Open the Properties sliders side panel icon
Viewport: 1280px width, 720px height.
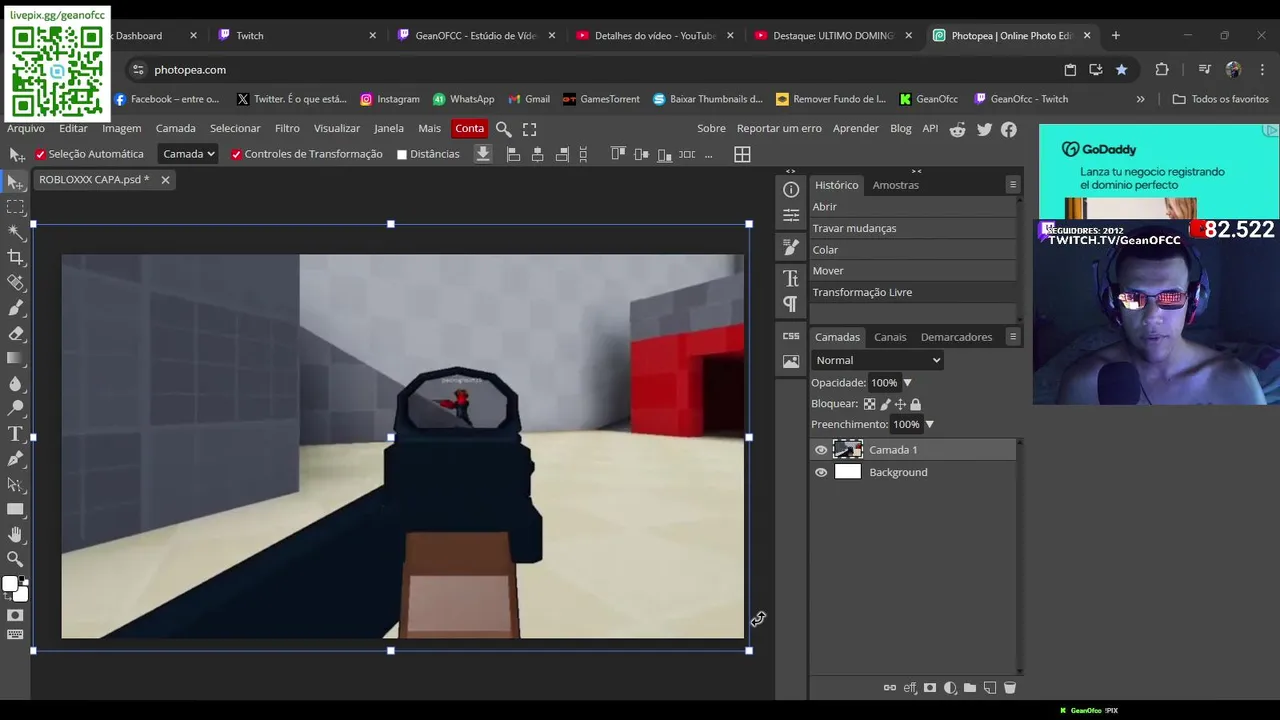point(791,215)
